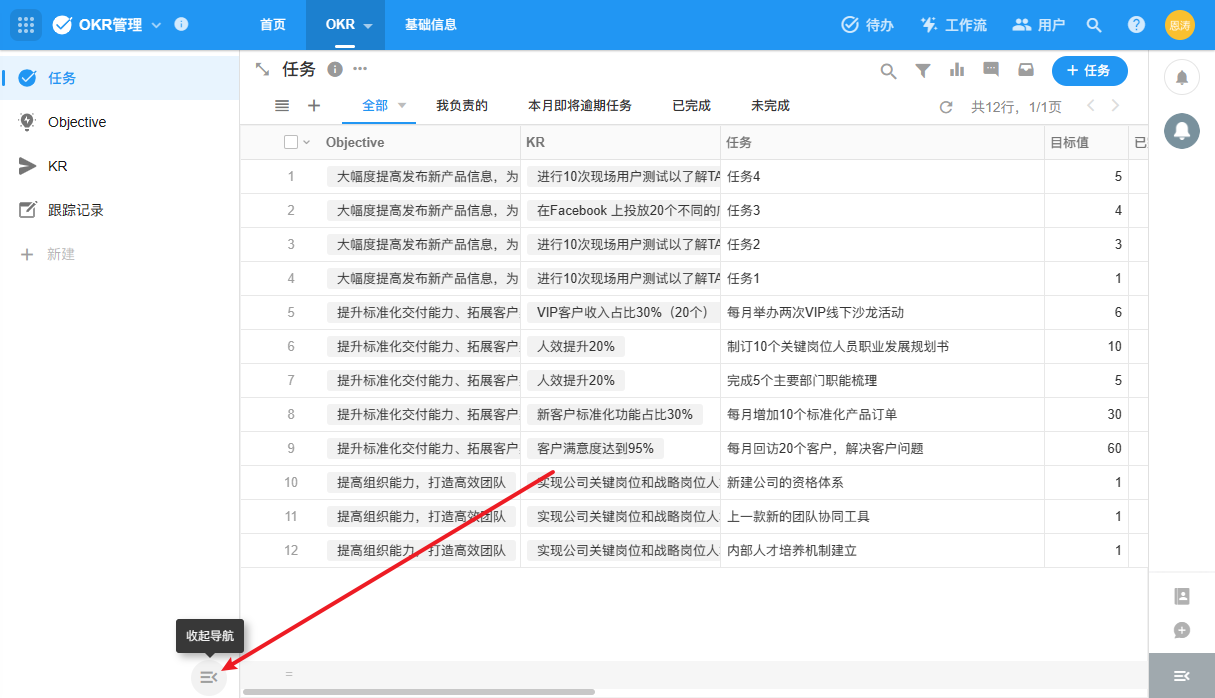Viewport: 1215px width, 698px height.
Task: Click the comments icon in task toolbar
Action: tap(991, 71)
